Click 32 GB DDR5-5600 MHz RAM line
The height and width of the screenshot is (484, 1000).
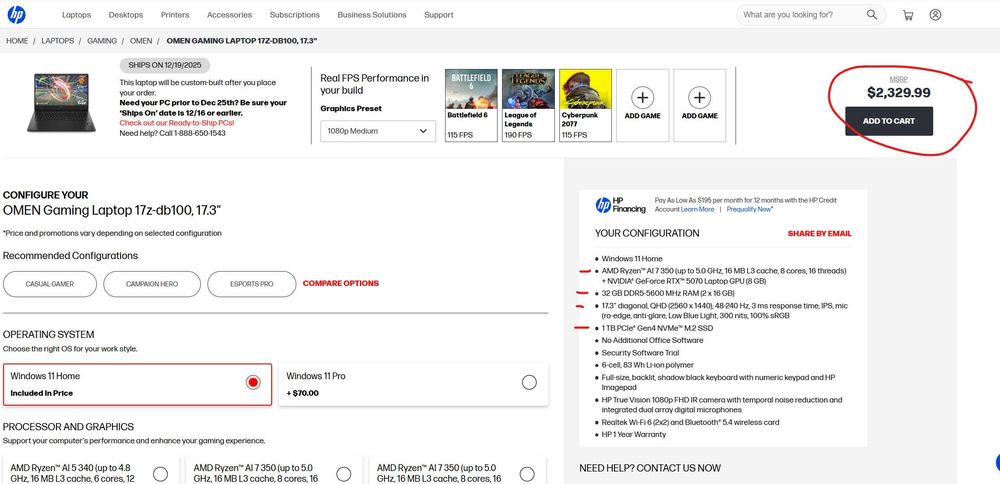[668, 293]
